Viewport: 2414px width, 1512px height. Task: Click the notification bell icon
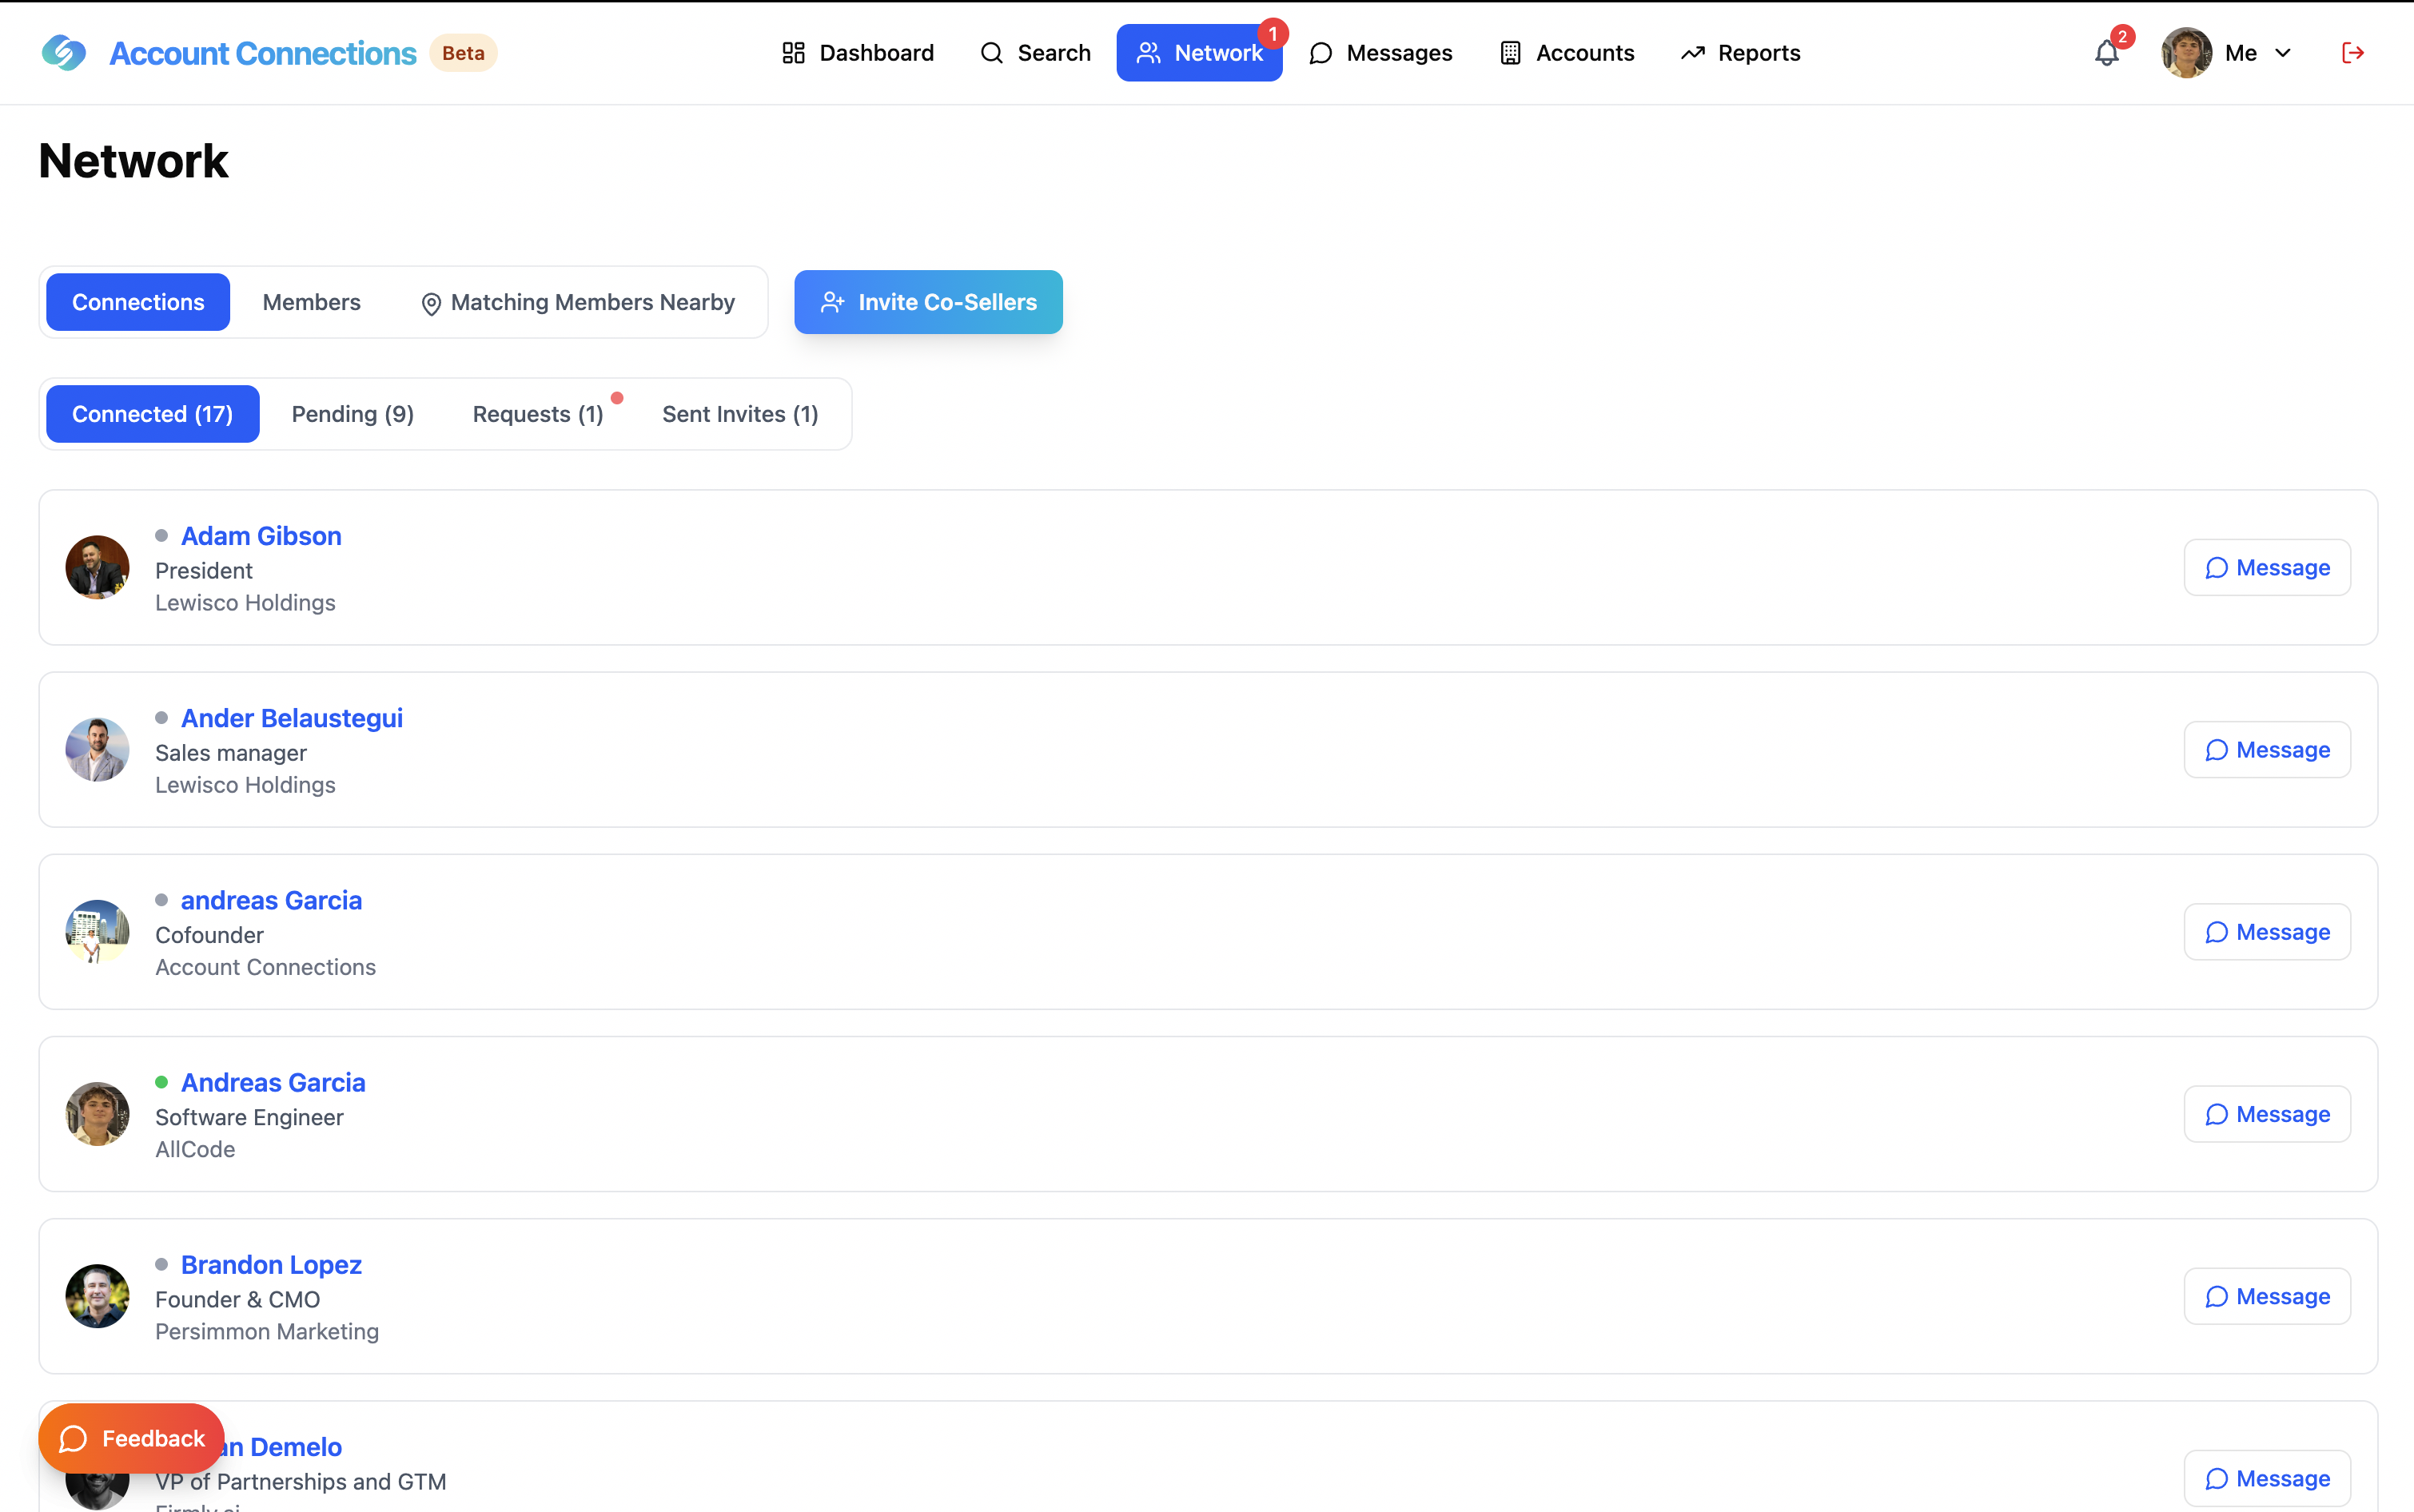[x=2106, y=53]
